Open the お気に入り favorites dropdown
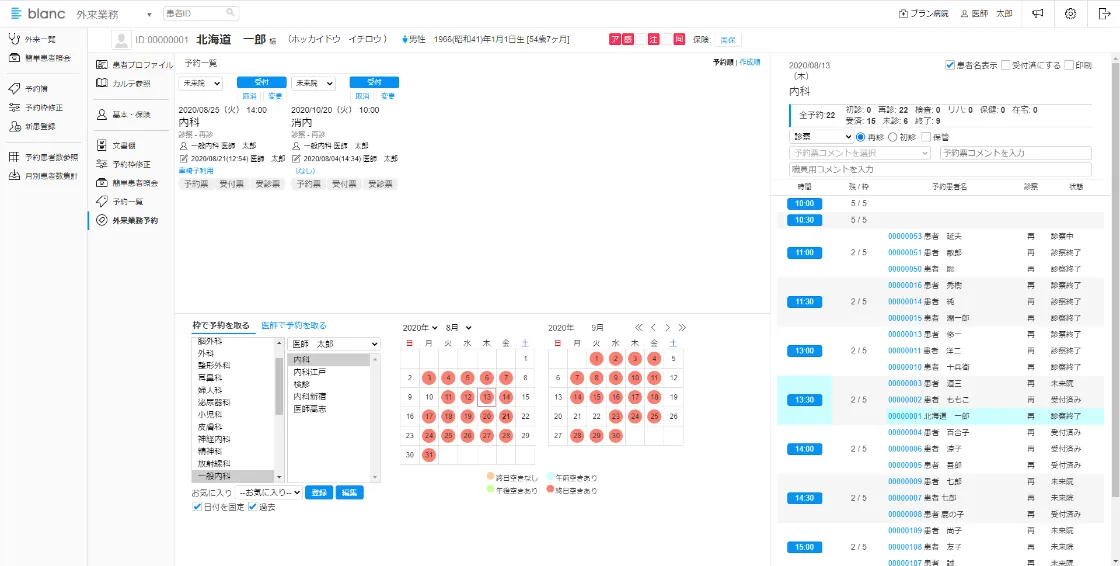The image size is (1120, 566). (x=268, y=492)
